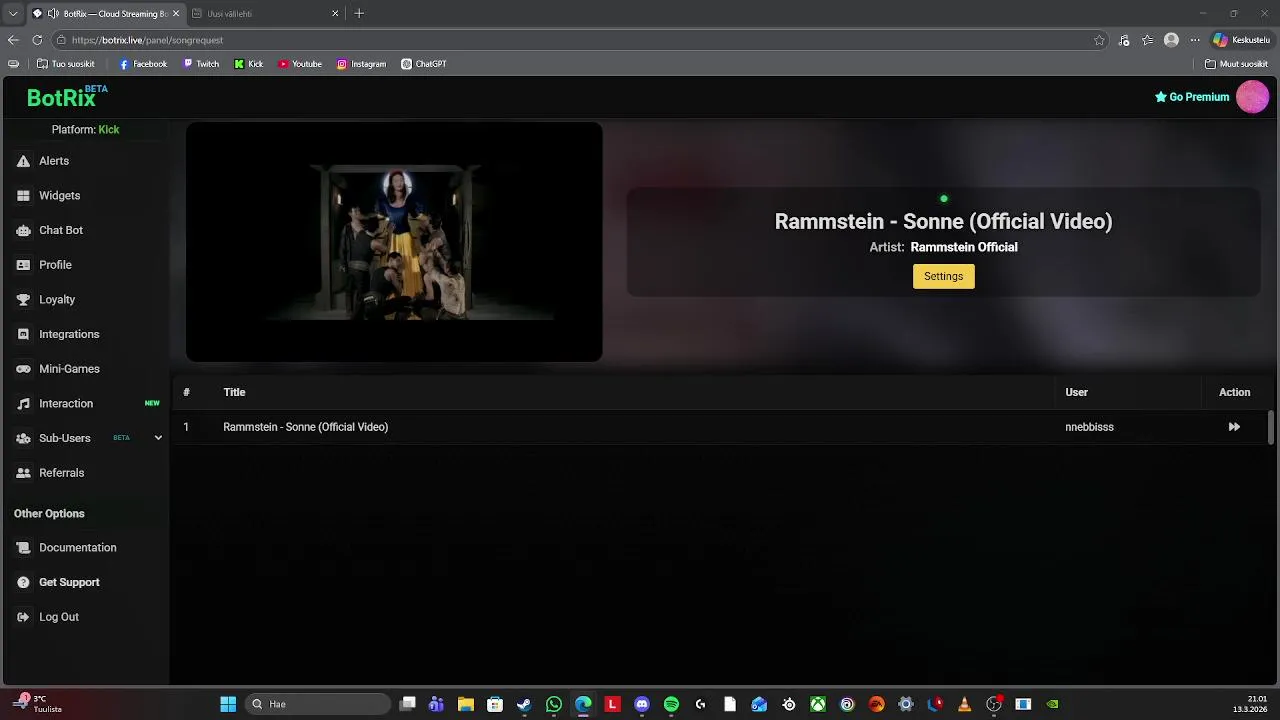Click the song video player thumbnail
1280x720 pixels.
(394, 242)
